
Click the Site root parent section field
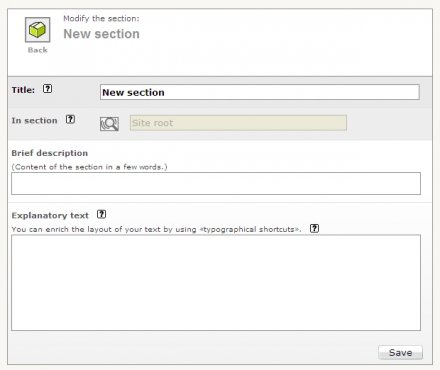point(238,123)
